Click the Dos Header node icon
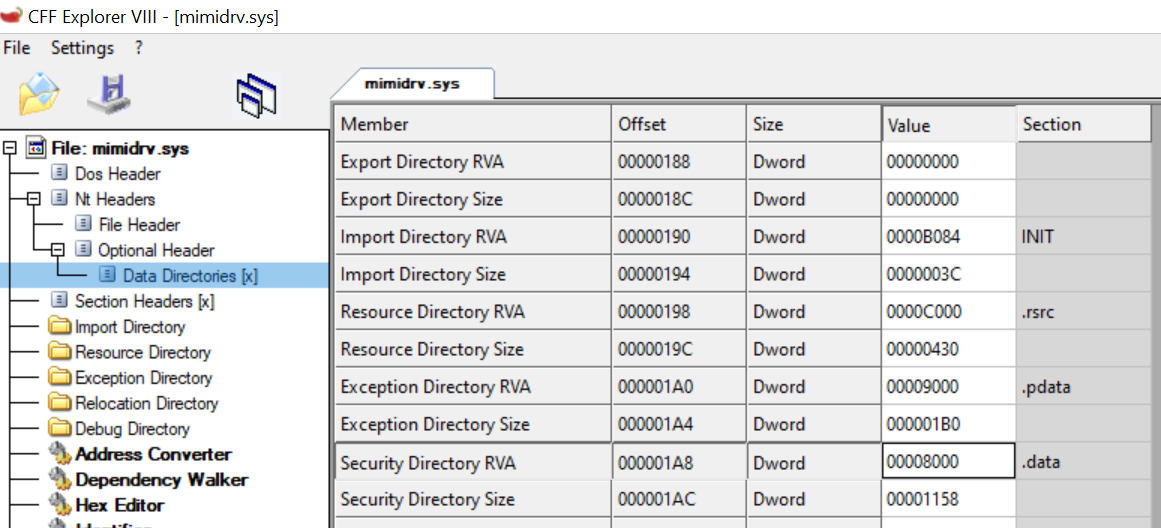 59,173
